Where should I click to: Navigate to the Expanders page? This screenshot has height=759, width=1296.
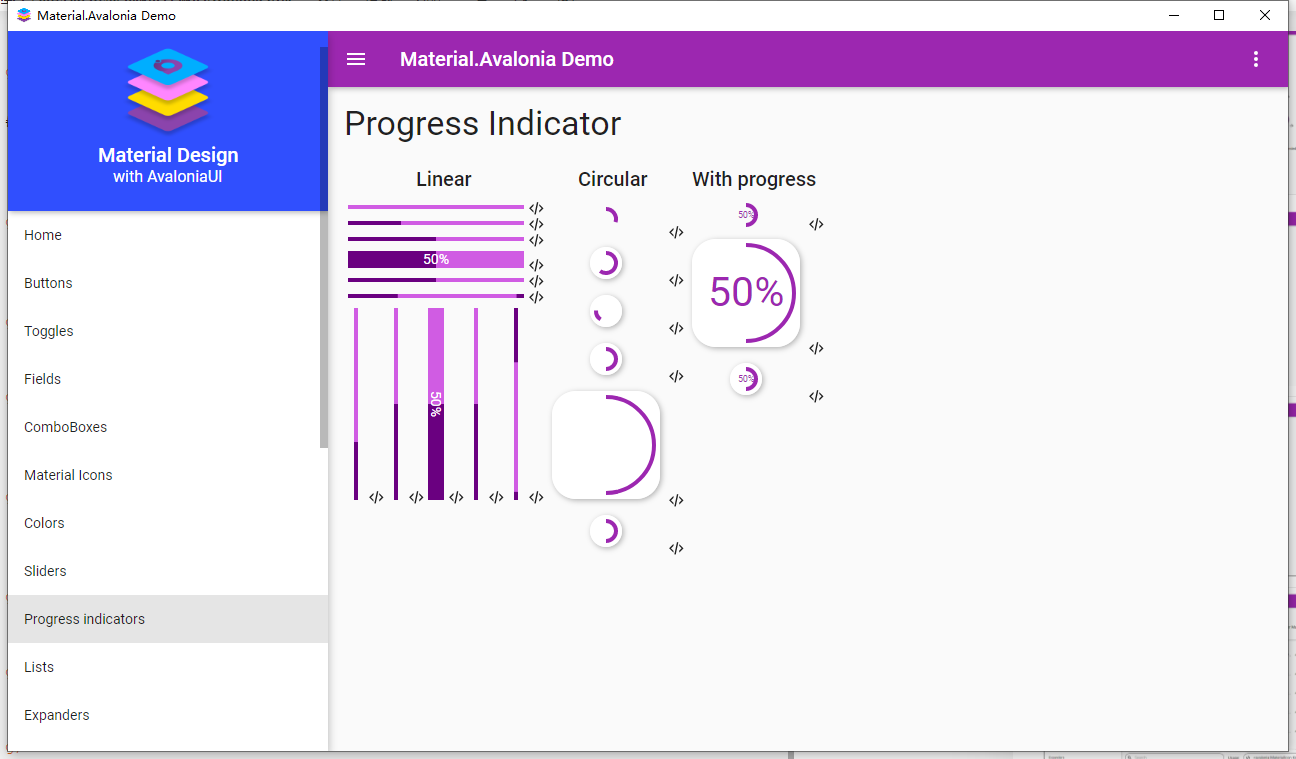[167, 715]
